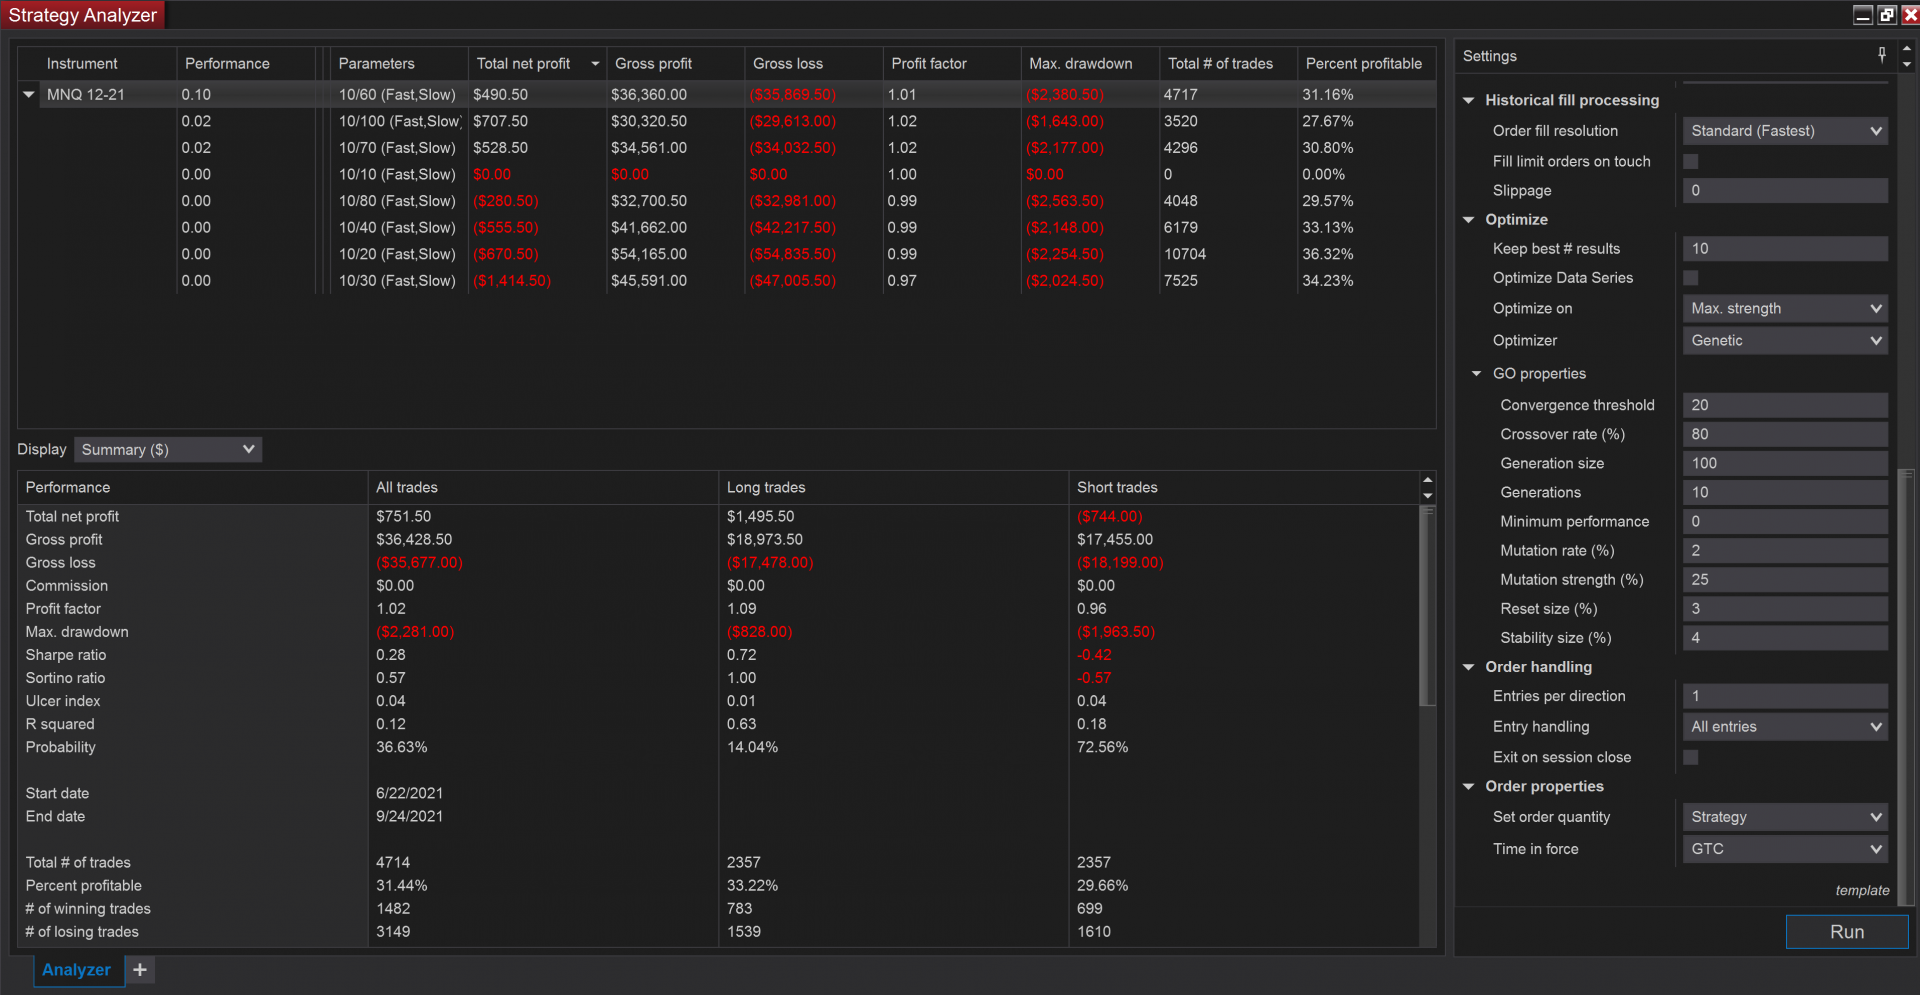Select the 10/70 (Fast,Slow) result row
The height and width of the screenshot is (995, 1920).
(x=727, y=147)
